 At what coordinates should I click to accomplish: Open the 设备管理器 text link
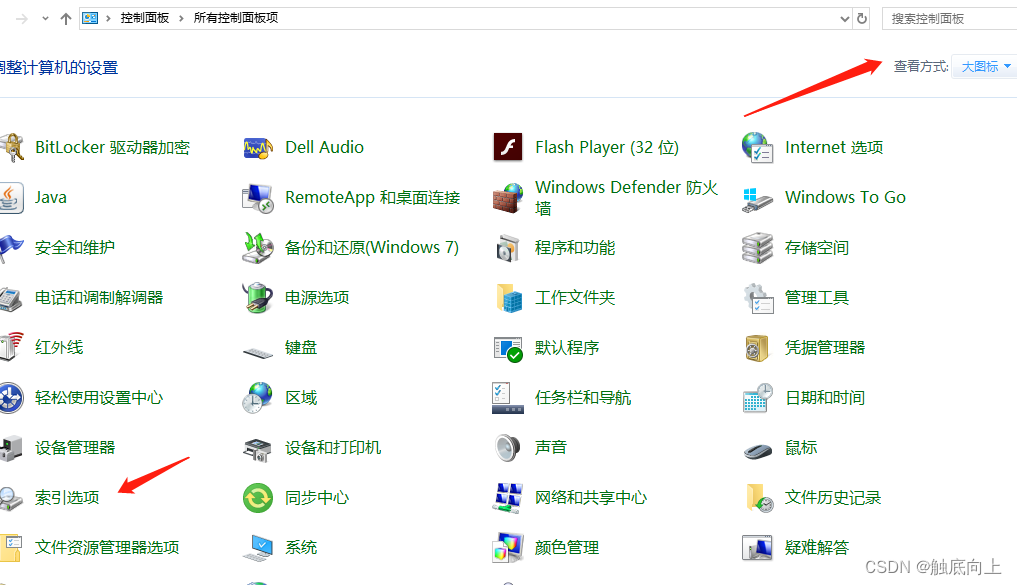75,448
